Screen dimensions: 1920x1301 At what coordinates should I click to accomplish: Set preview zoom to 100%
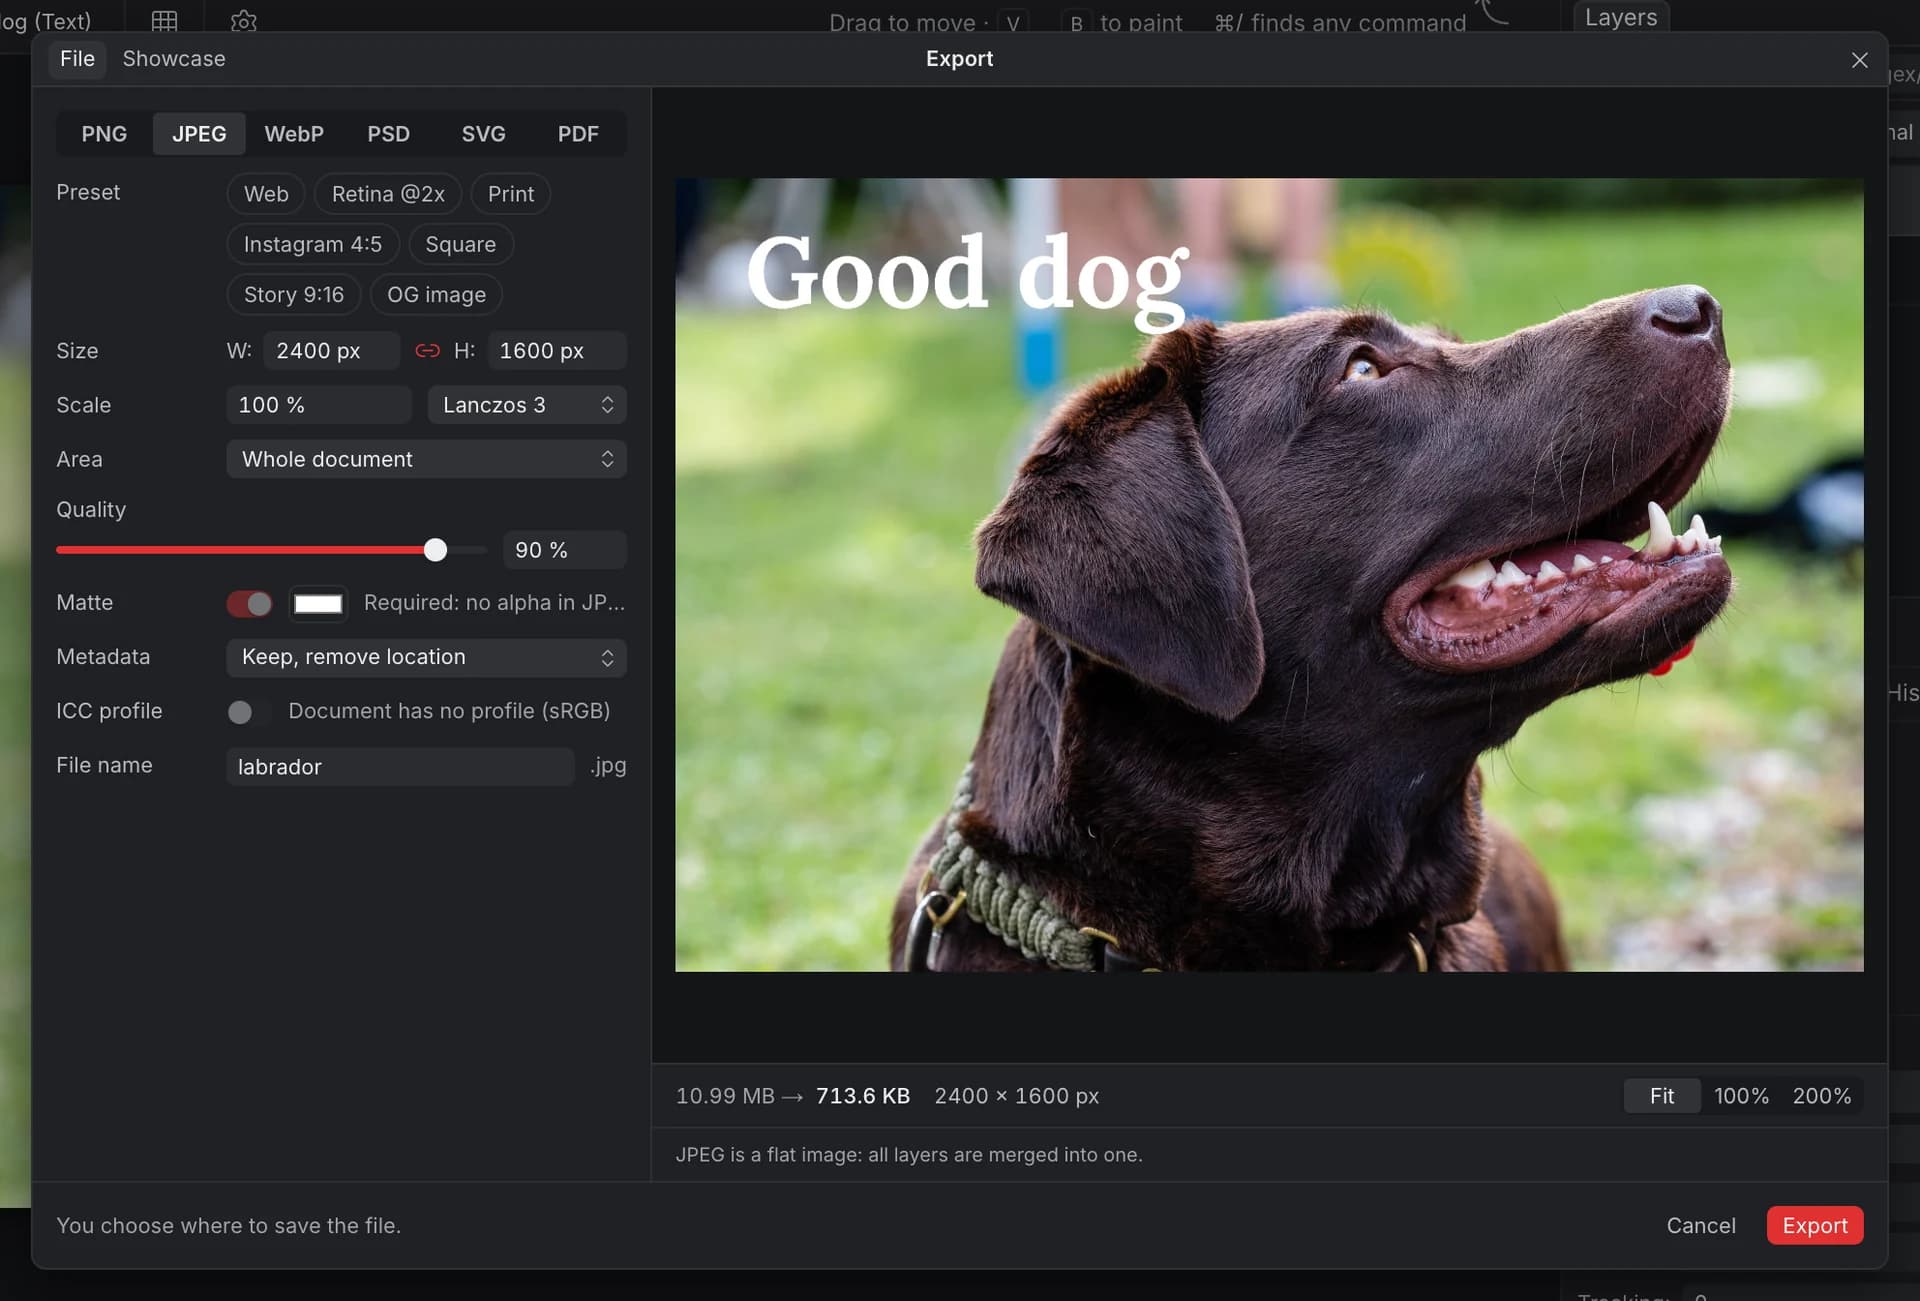pyautogui.click(x=1741, y=1096)
